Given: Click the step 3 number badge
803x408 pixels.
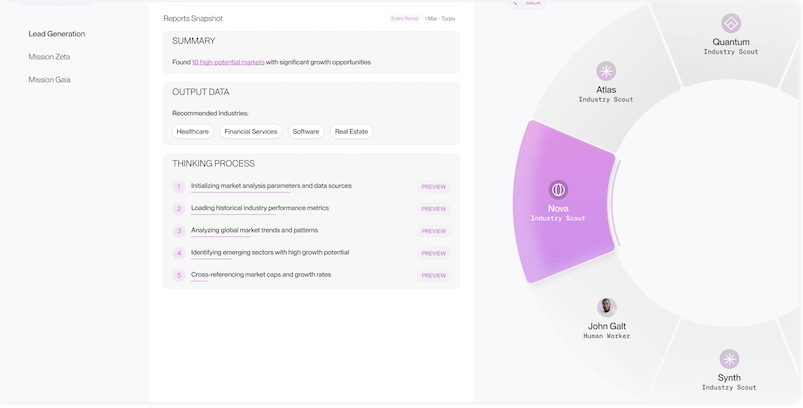Looking at the screenshot, I should click(179, 231).
